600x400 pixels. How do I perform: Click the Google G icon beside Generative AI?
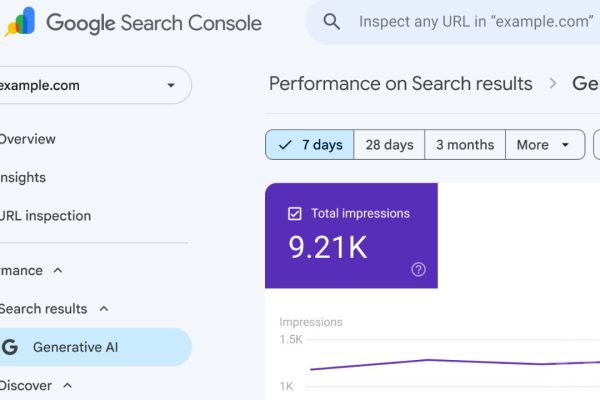click(10, 347)
